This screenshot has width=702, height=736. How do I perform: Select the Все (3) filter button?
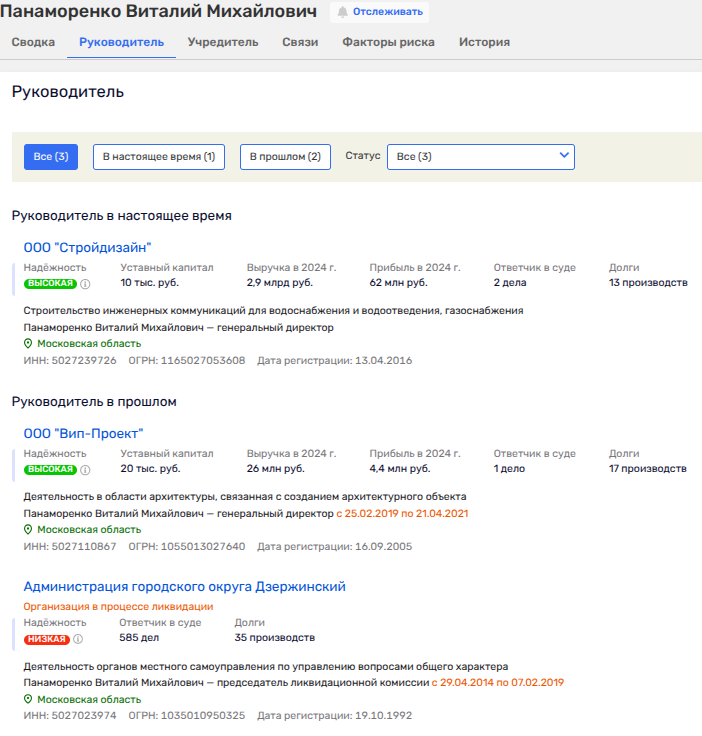pyautogui.click(x=51, y=157)
